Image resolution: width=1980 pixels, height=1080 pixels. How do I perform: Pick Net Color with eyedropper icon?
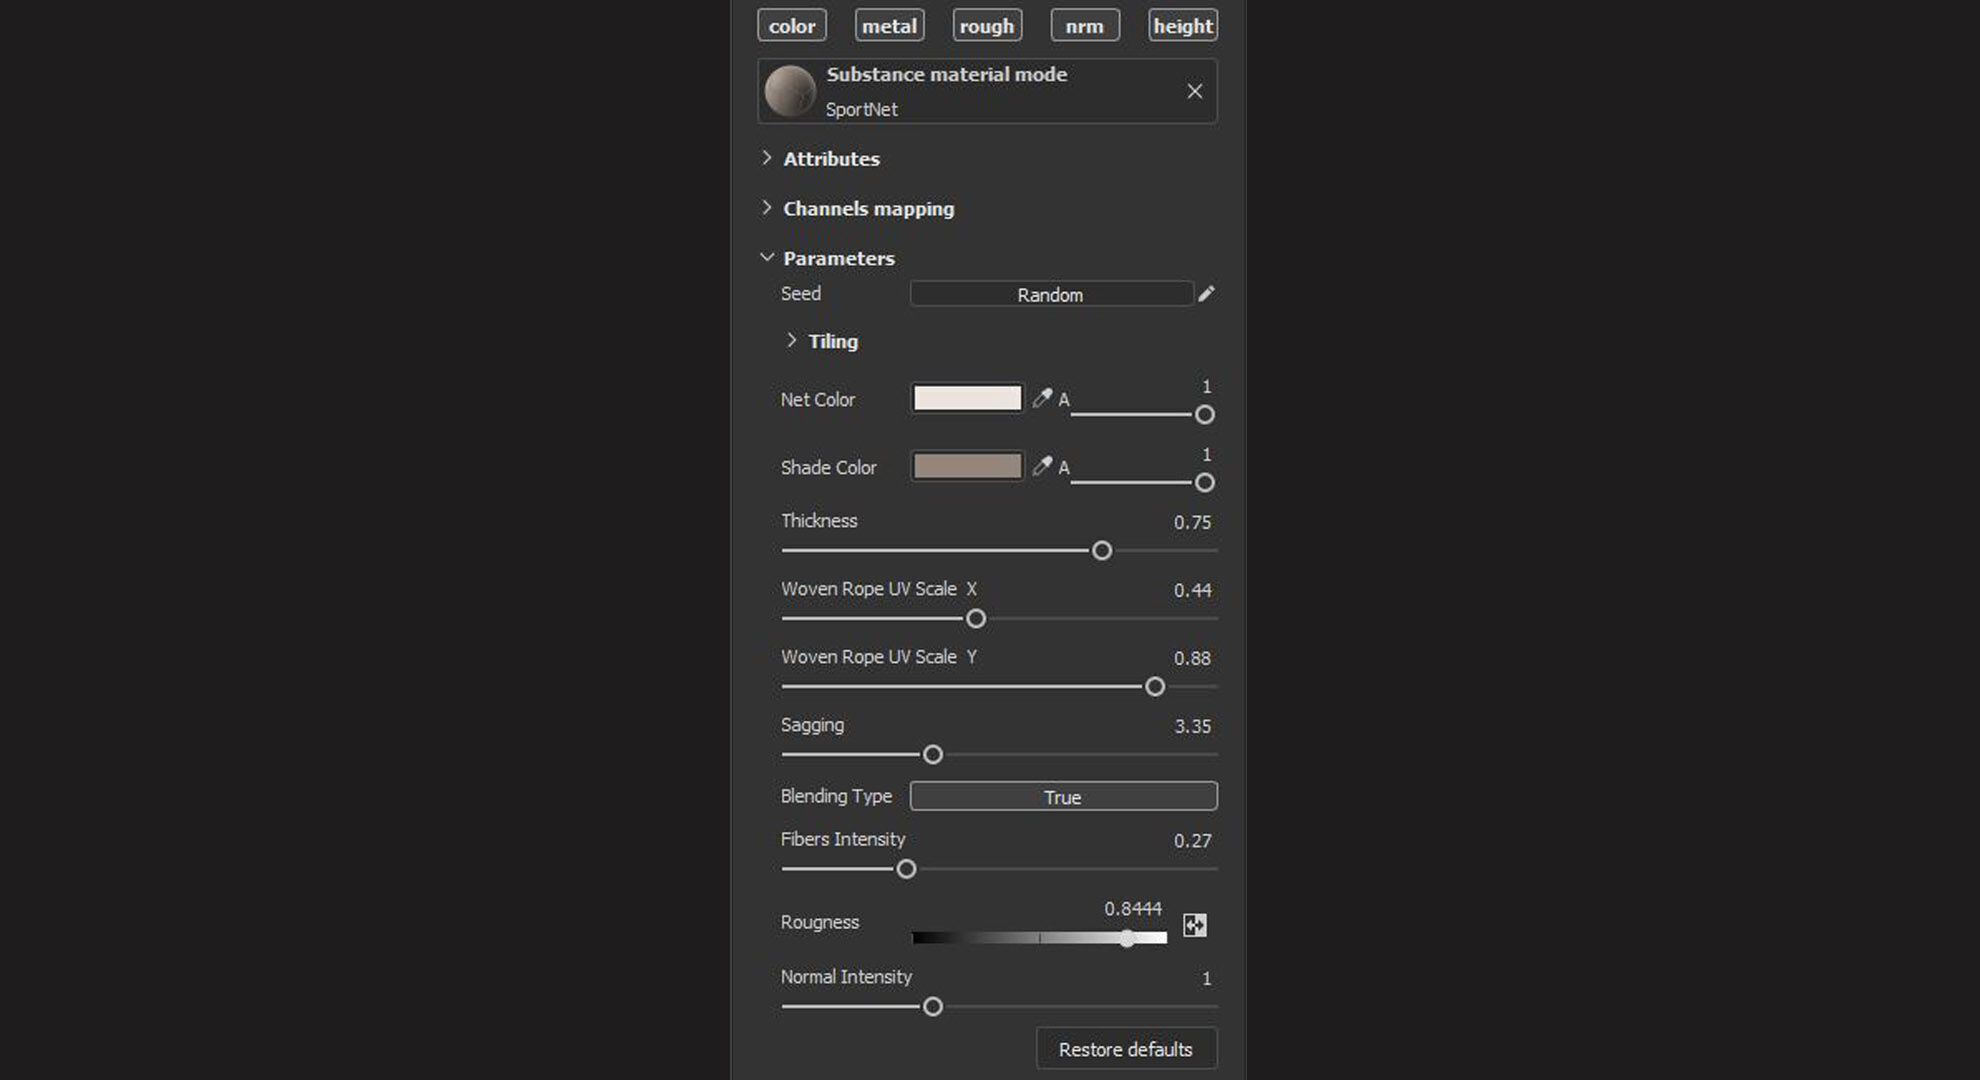[1042, 398]
